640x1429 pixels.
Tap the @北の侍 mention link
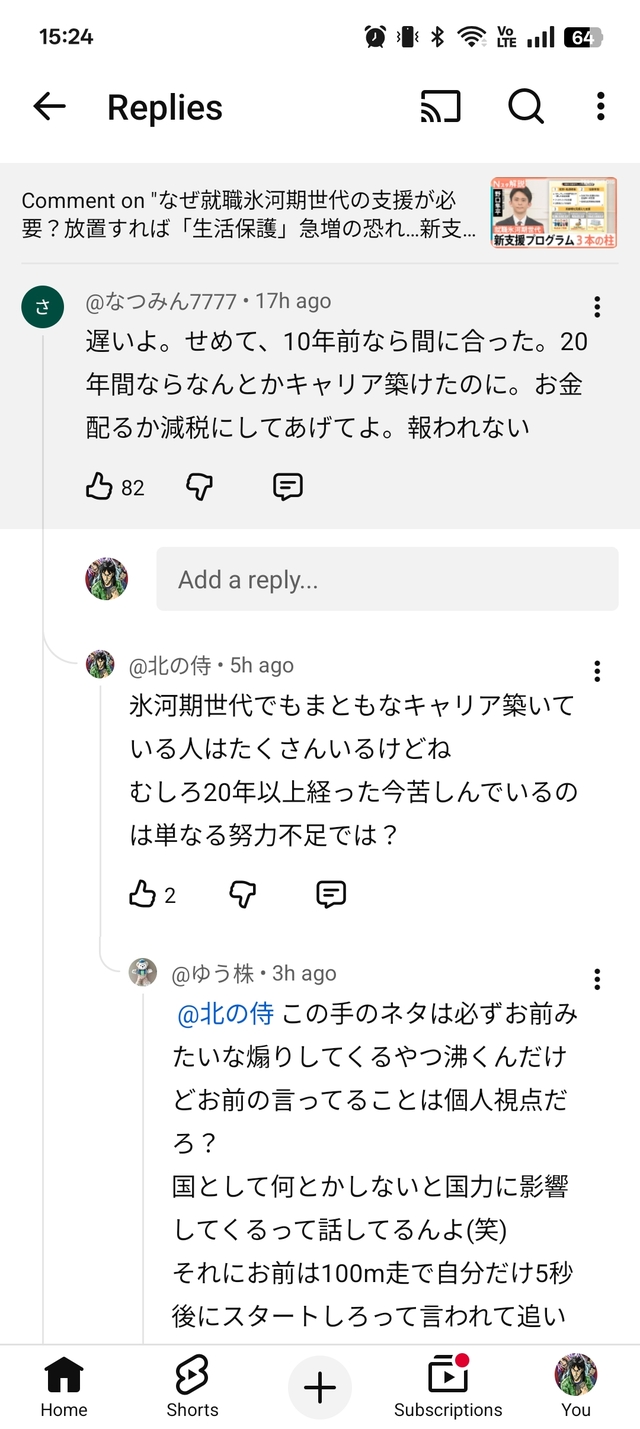coord(225,1014)
